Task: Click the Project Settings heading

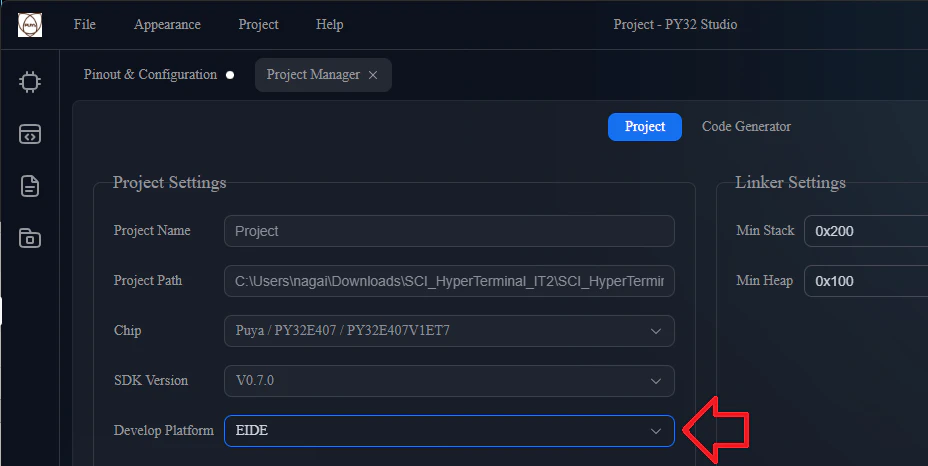Action: [x=170, y=182]
